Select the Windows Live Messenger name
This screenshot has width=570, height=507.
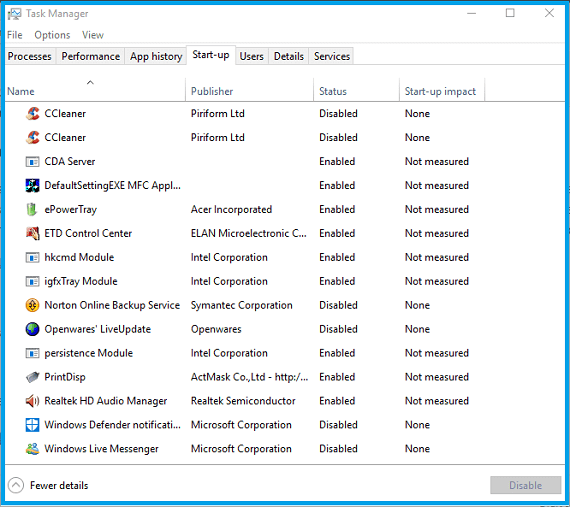[101, 449]
